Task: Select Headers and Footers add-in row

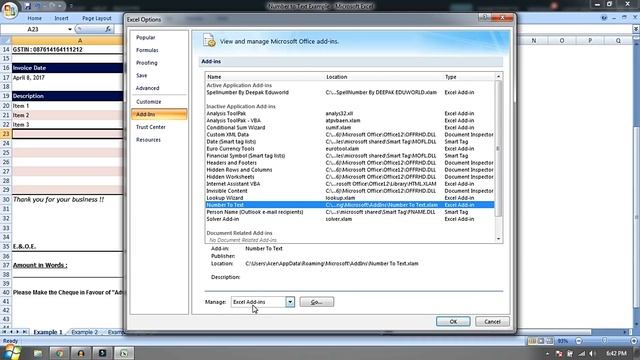Action: (350, 162)
